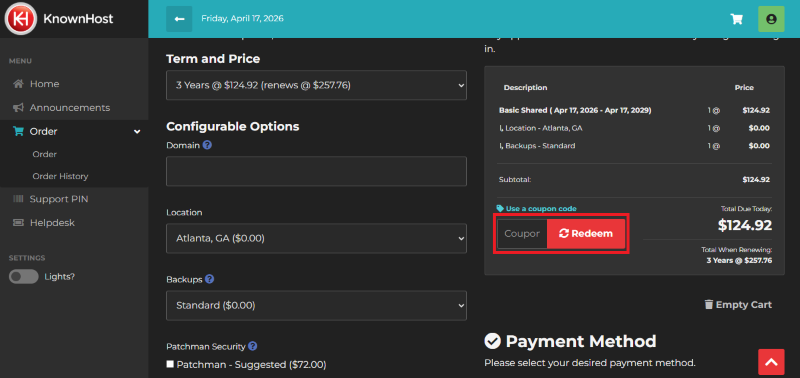800x378 pixels.
Task: Open the Backups dropdown
Action: pos(316,306)
